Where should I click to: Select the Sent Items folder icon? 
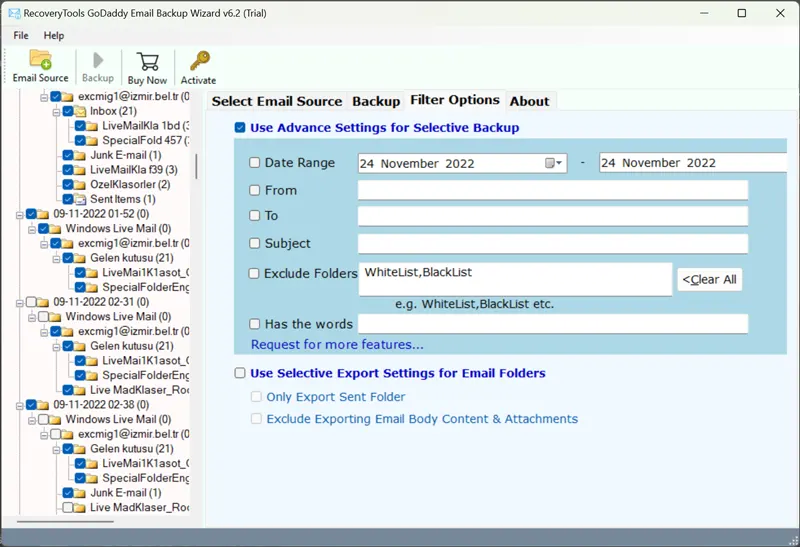81,199
